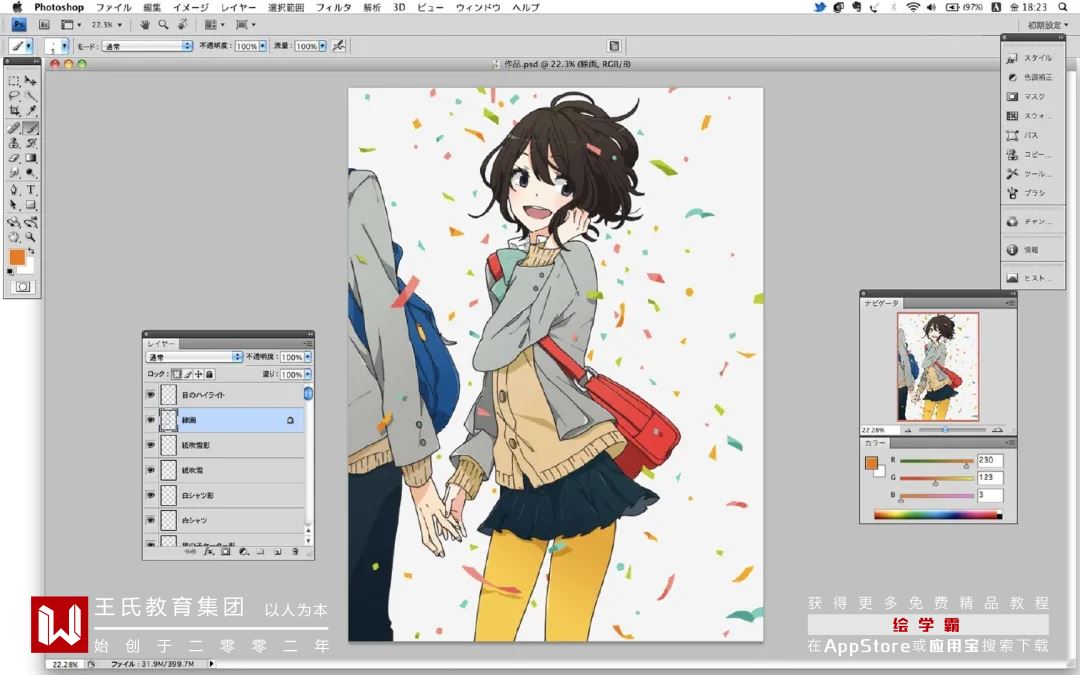Viewport: 1080px width, 675px height.
Task: Open the フィルタ menu
Action: click(333, 7)
